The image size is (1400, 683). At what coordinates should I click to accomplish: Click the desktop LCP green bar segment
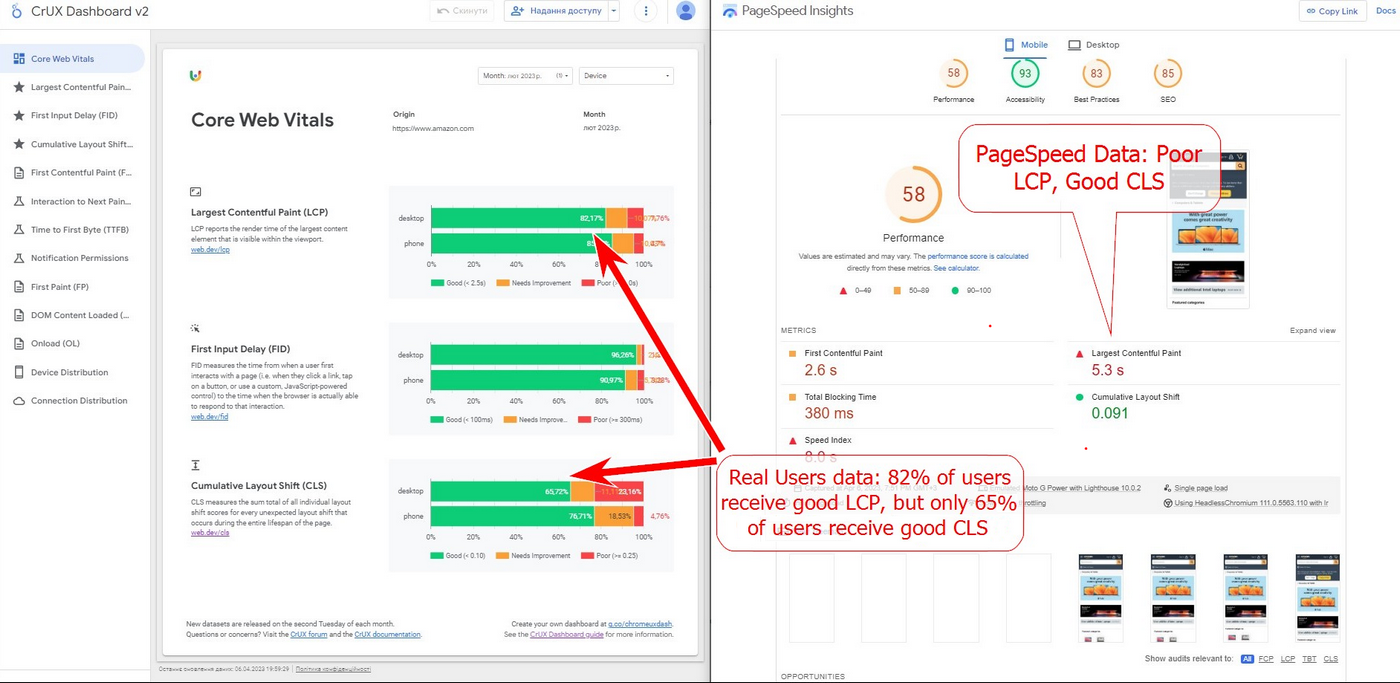518,218
